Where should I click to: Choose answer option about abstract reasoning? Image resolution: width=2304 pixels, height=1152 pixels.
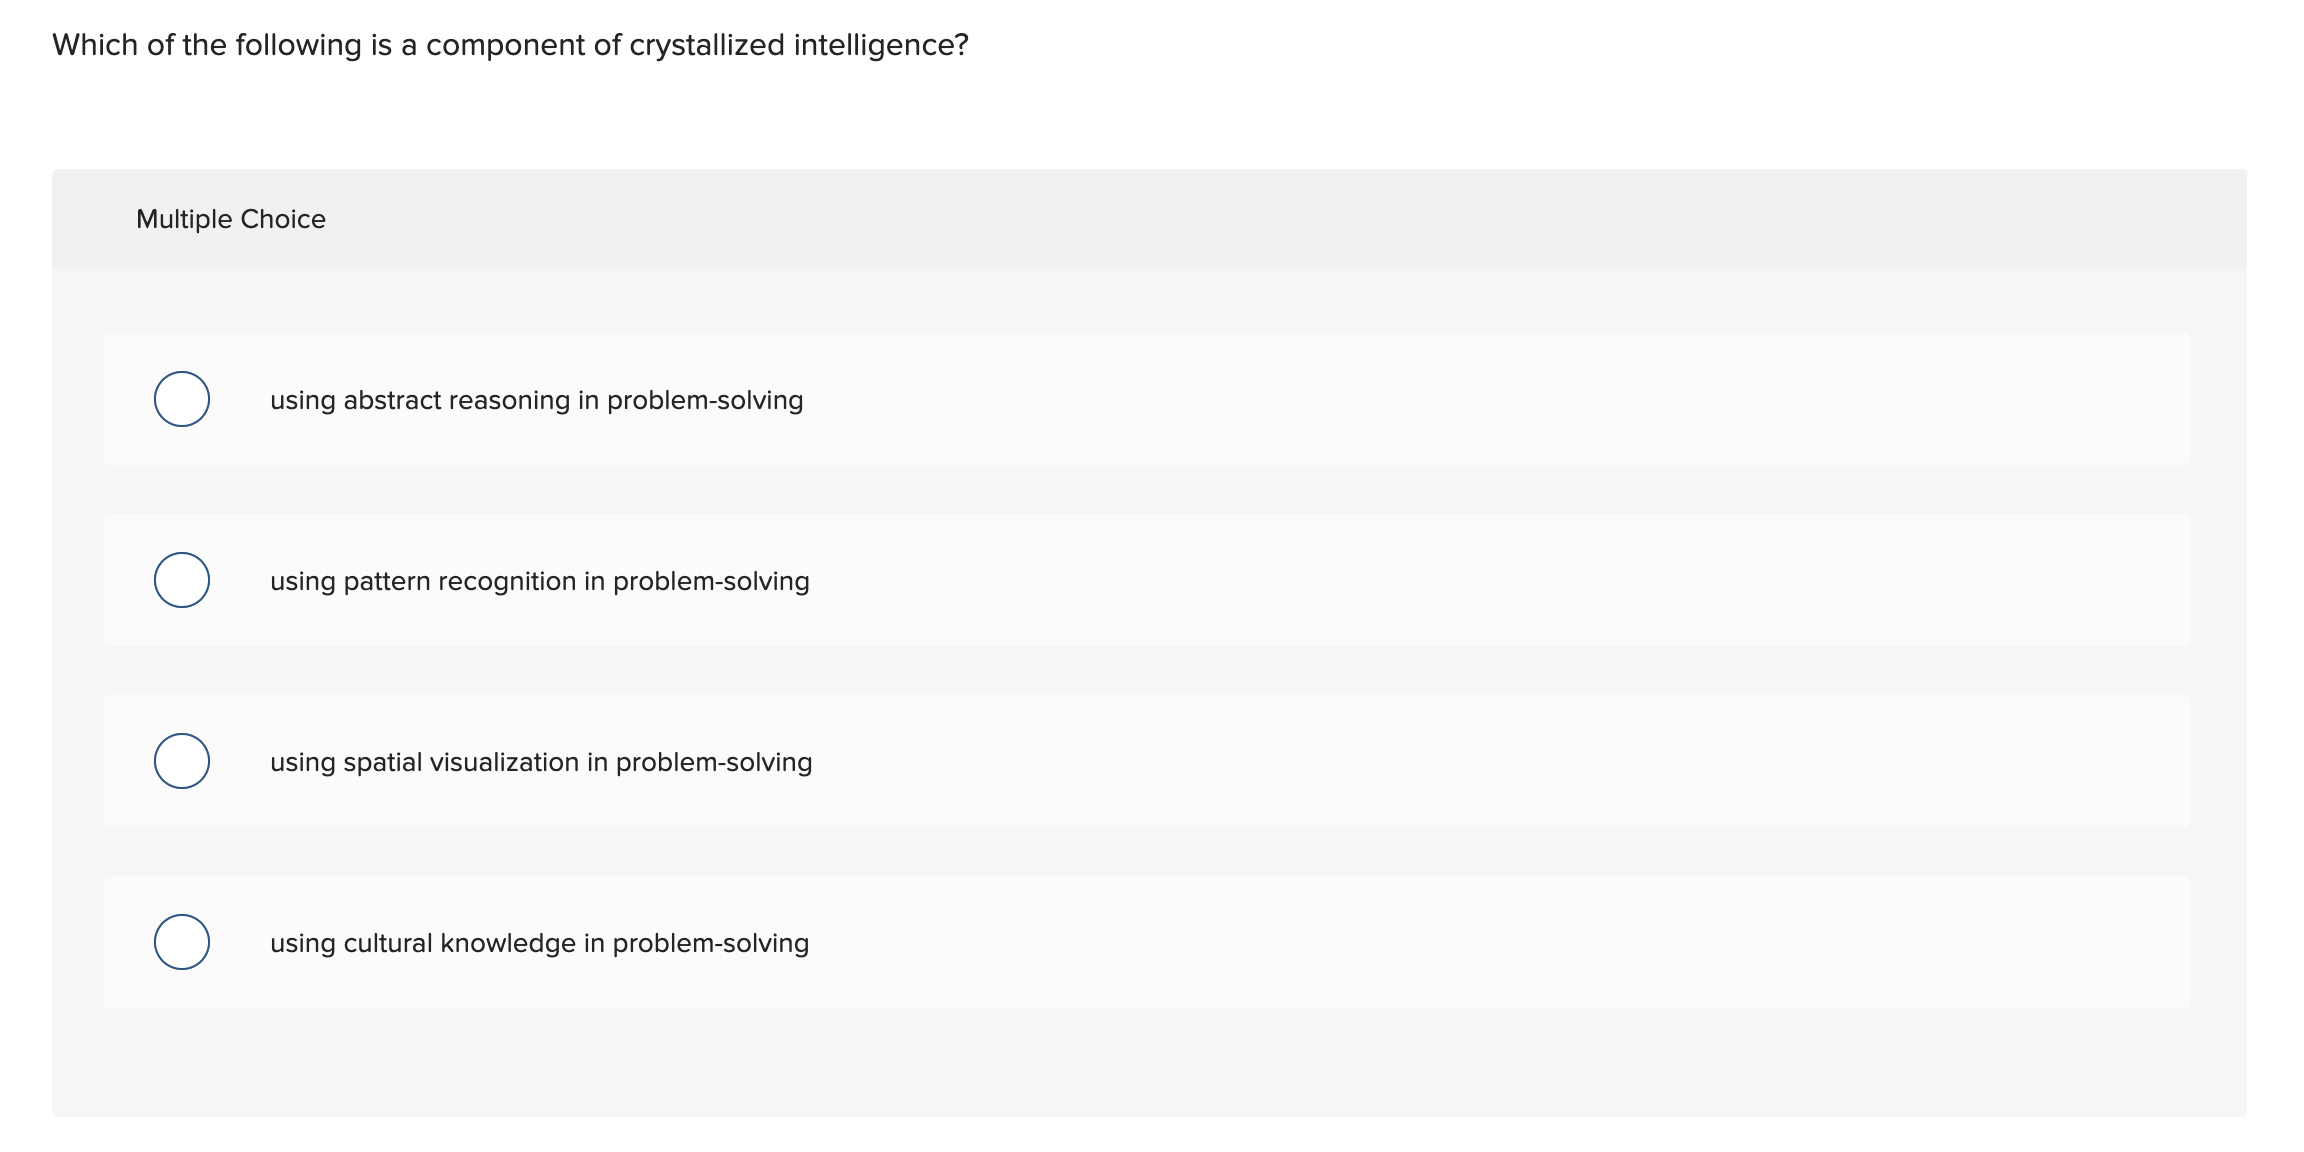tap(537, 399)
